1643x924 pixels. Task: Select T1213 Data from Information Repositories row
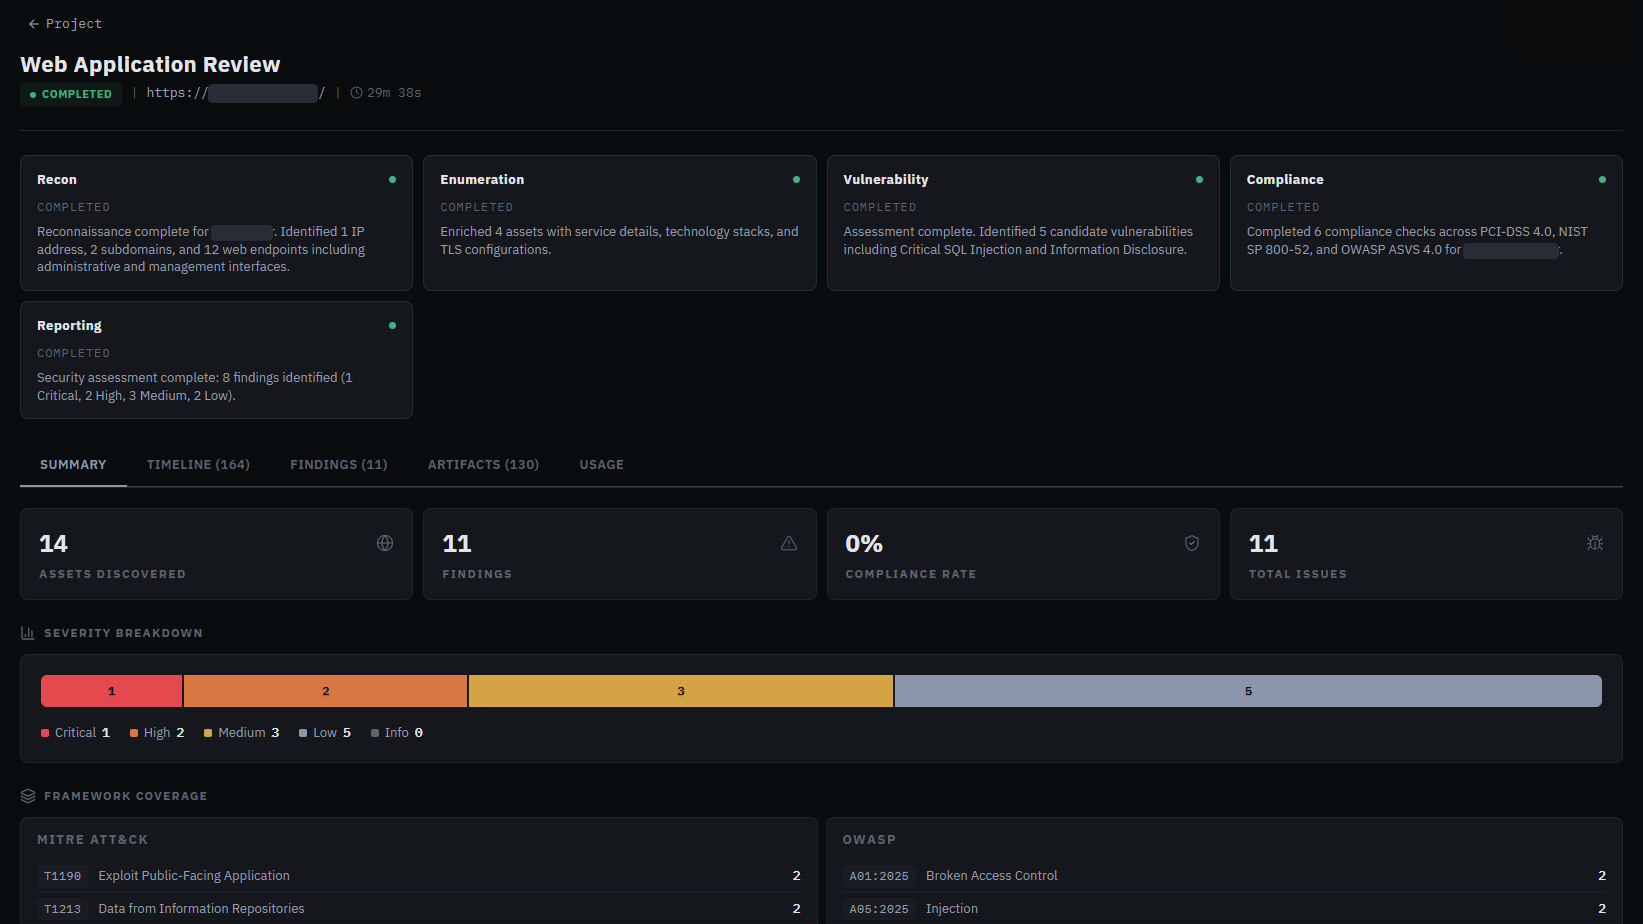[419, 909]
